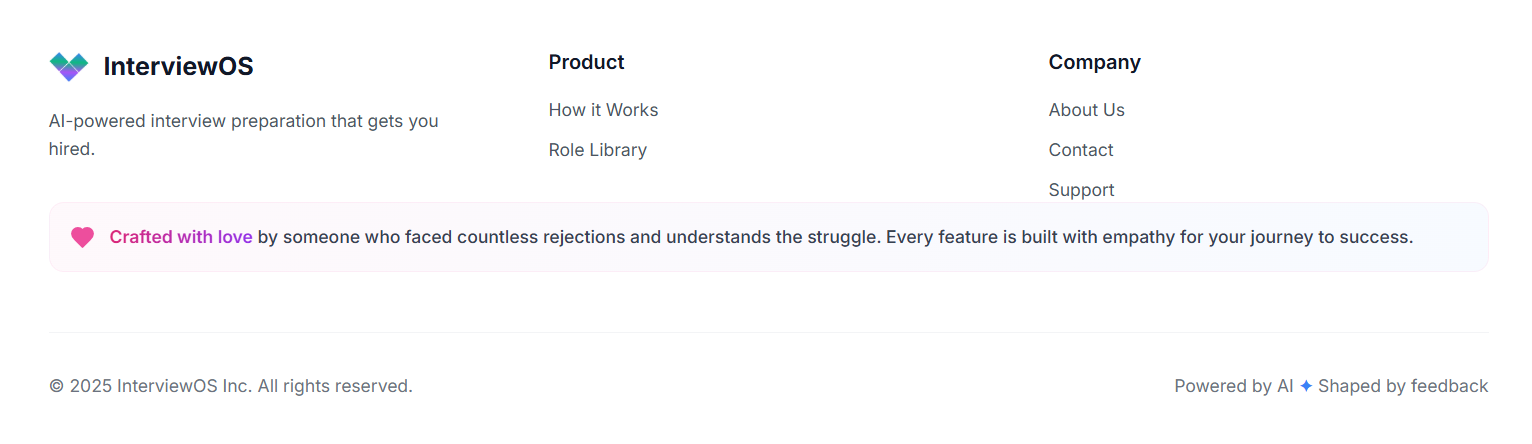Open the Support link

1081,190
